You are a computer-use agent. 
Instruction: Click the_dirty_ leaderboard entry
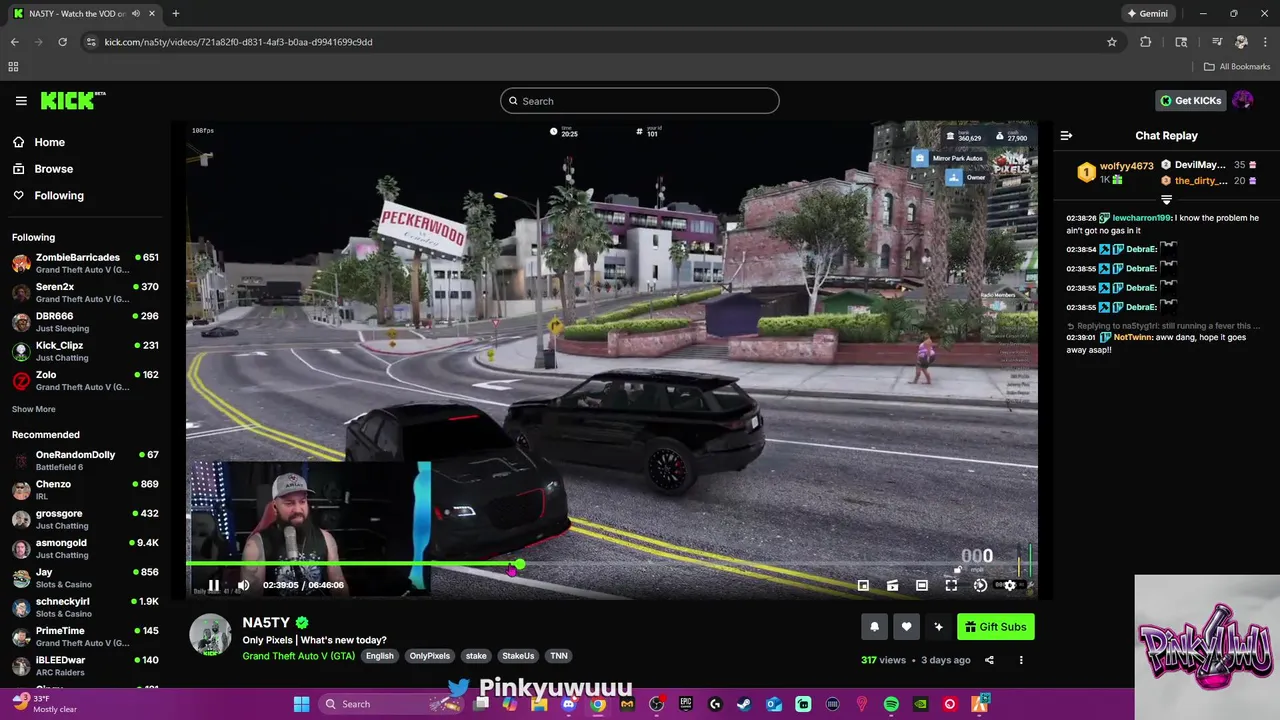1208,181
